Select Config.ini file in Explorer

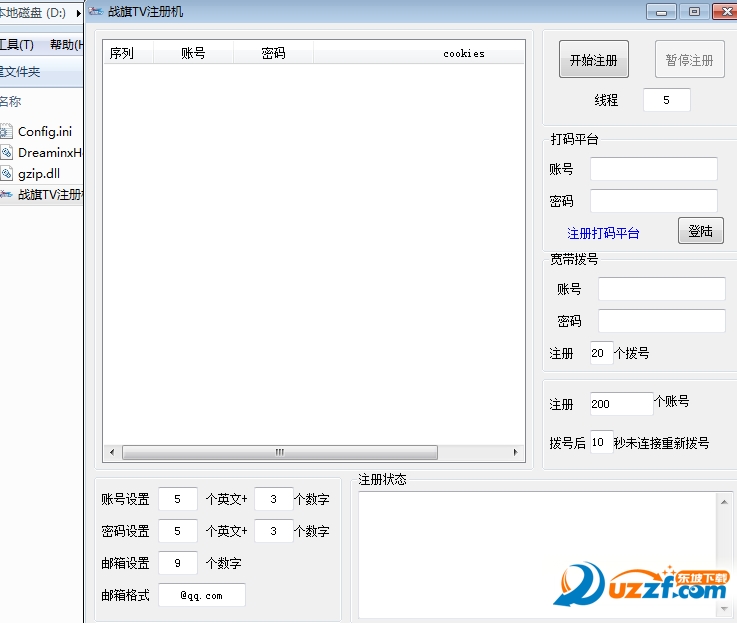[45, 132]
